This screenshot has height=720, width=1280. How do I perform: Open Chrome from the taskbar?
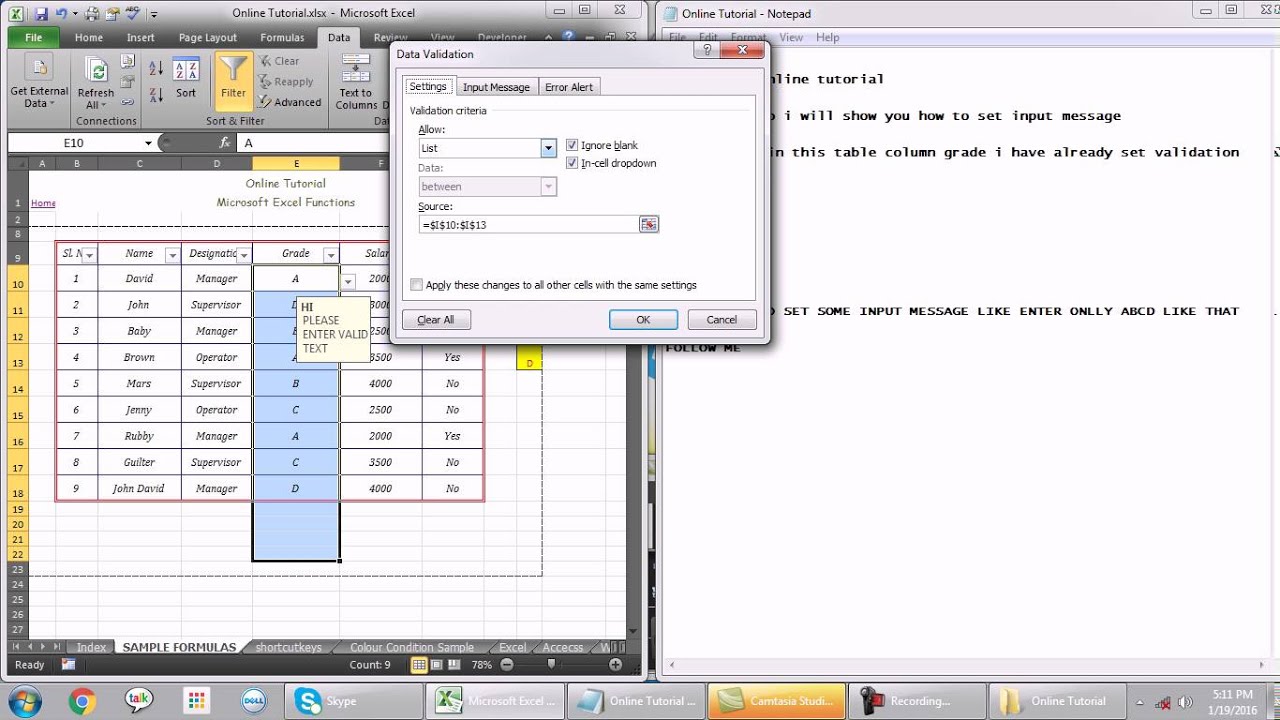pos(82,700)
